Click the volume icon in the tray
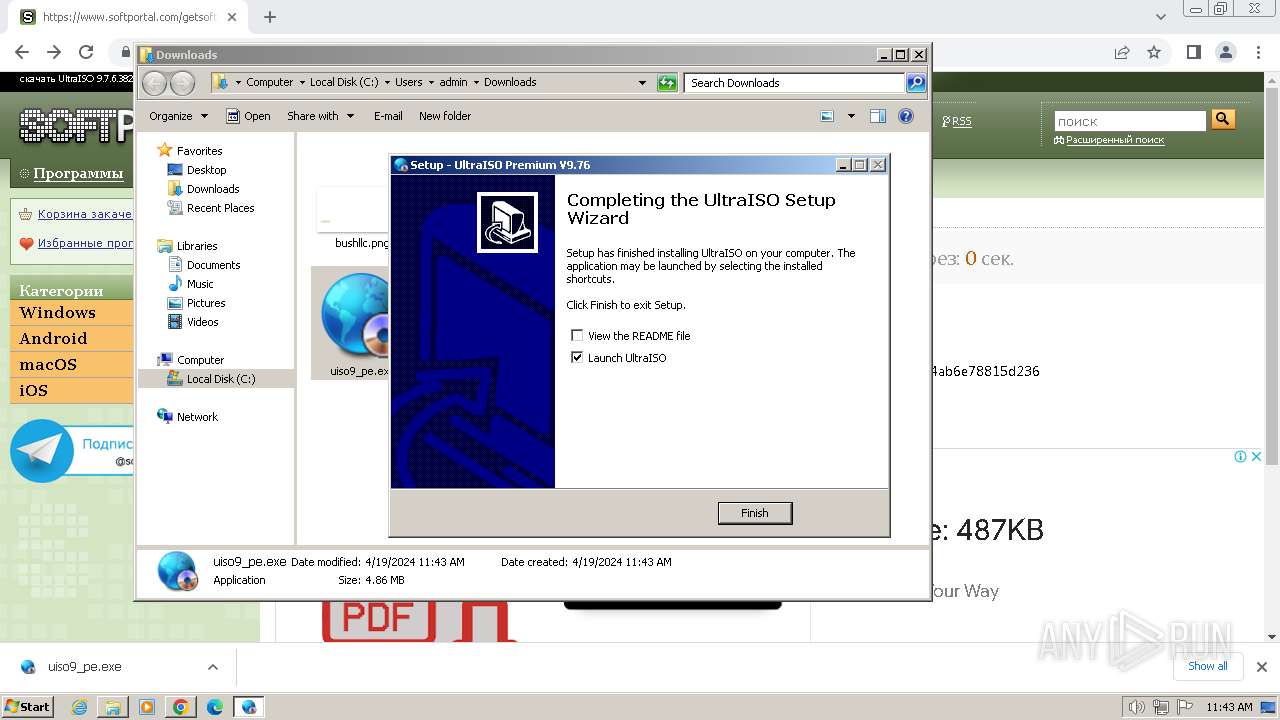The width and height of the screenshot is (1280, 720). (1137, 707)
